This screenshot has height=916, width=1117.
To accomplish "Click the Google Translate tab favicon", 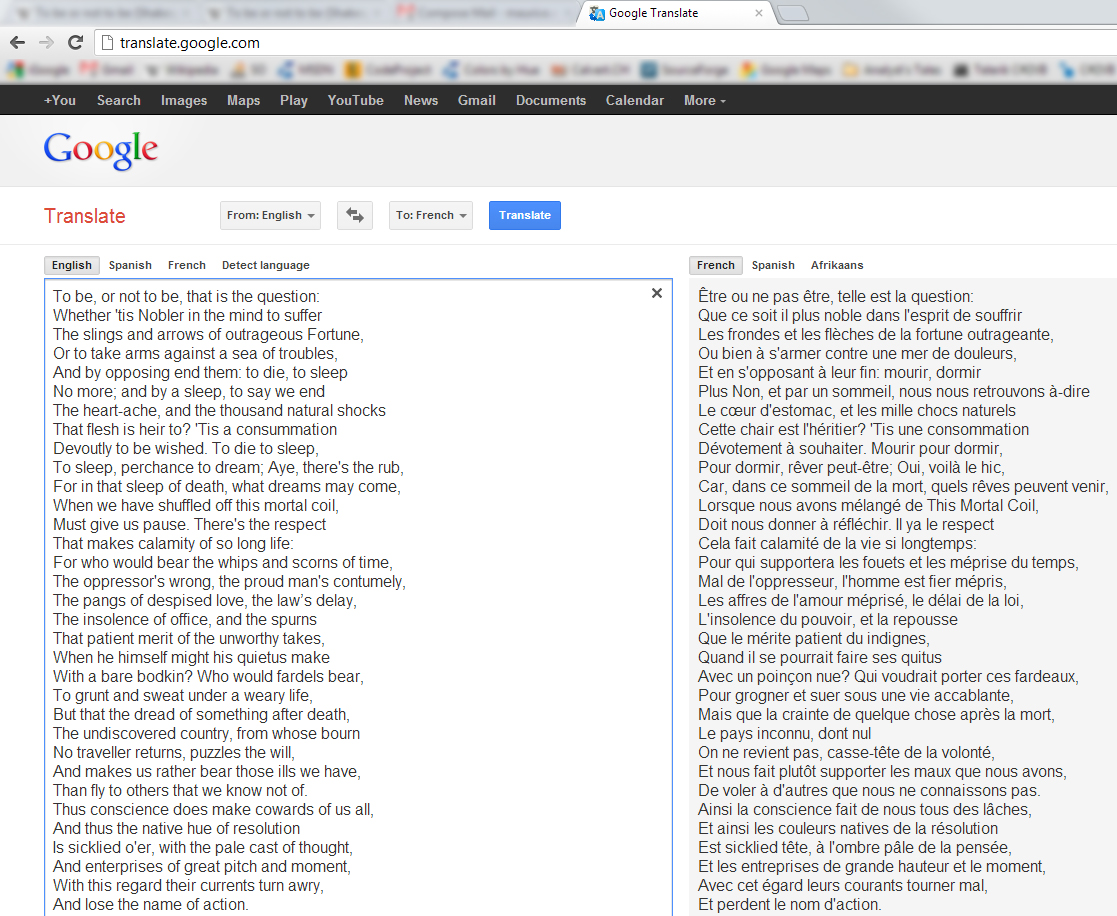I will 597,13.
